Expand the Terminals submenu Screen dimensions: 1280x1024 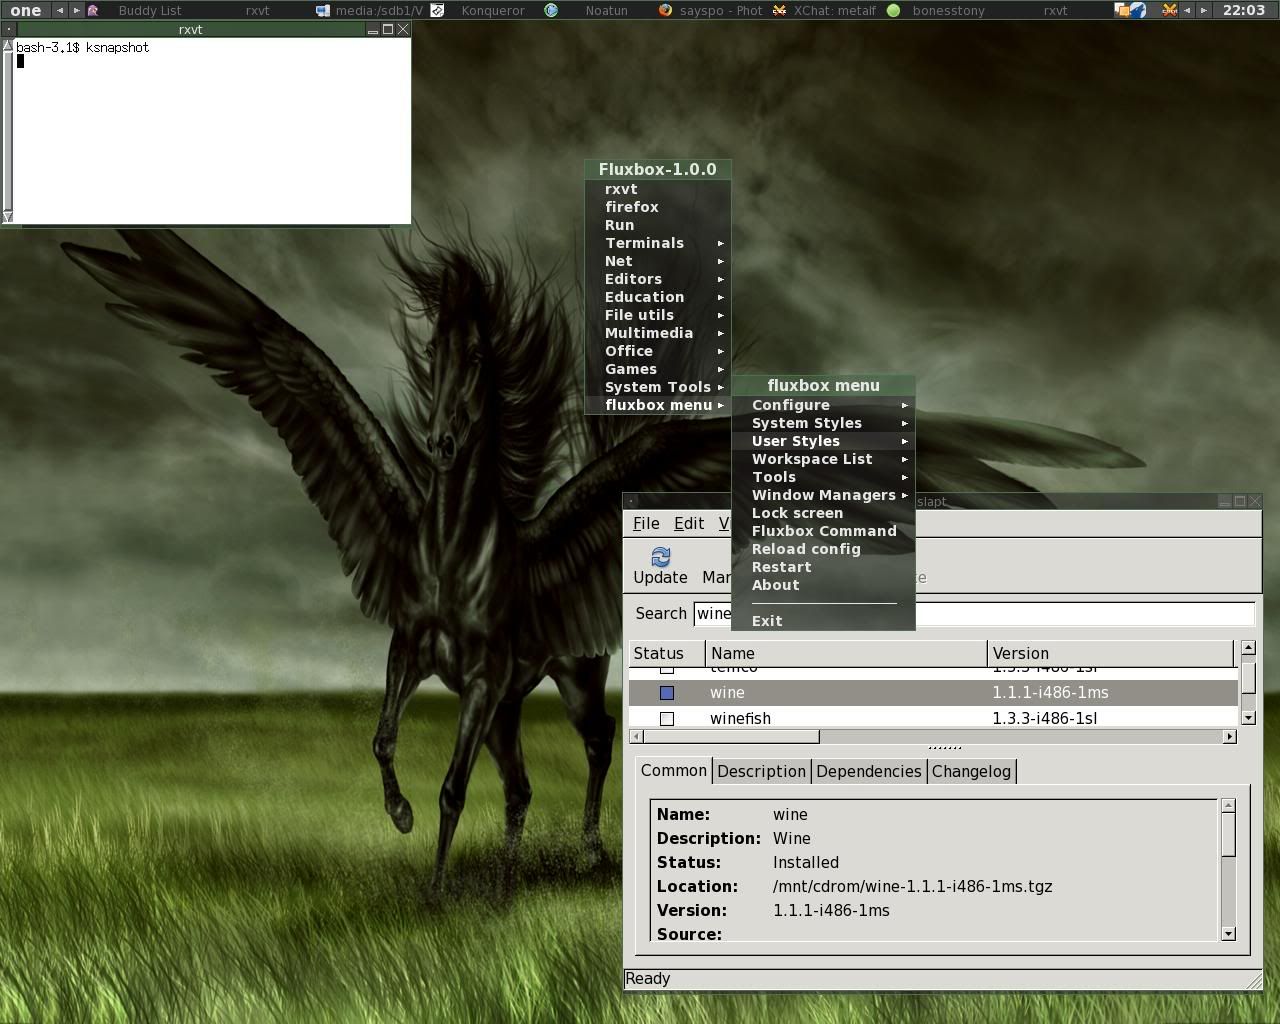658,243
